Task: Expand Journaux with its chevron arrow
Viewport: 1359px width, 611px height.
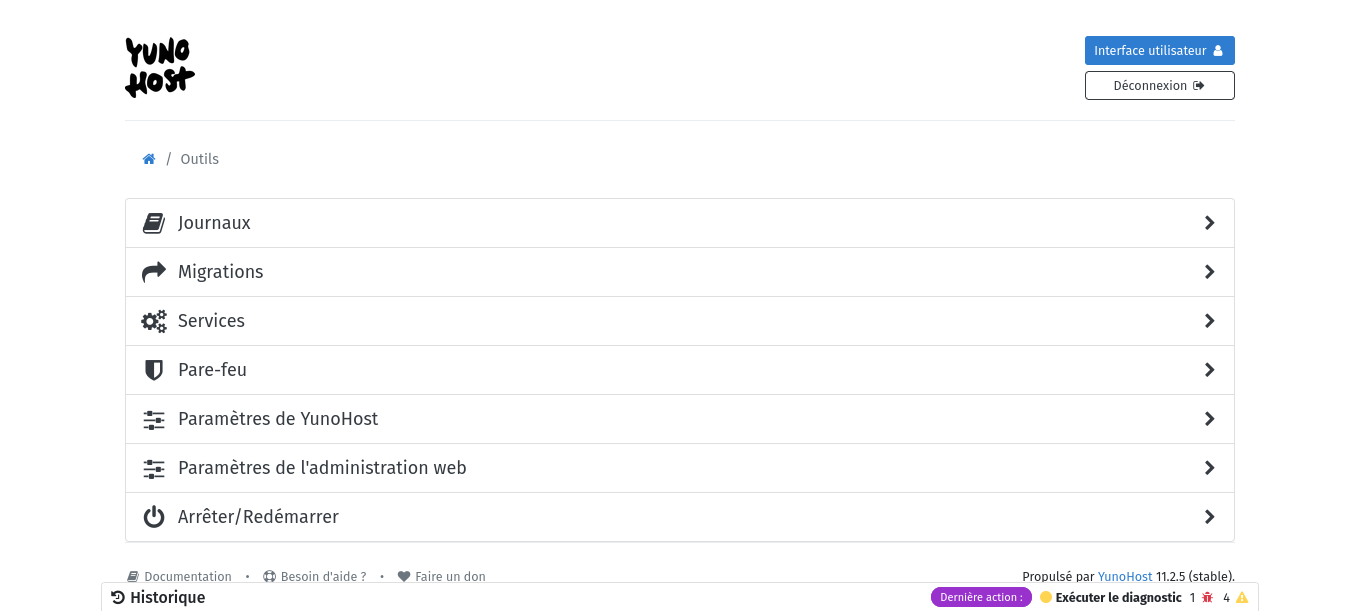Action: click(x=1209, y=223)
